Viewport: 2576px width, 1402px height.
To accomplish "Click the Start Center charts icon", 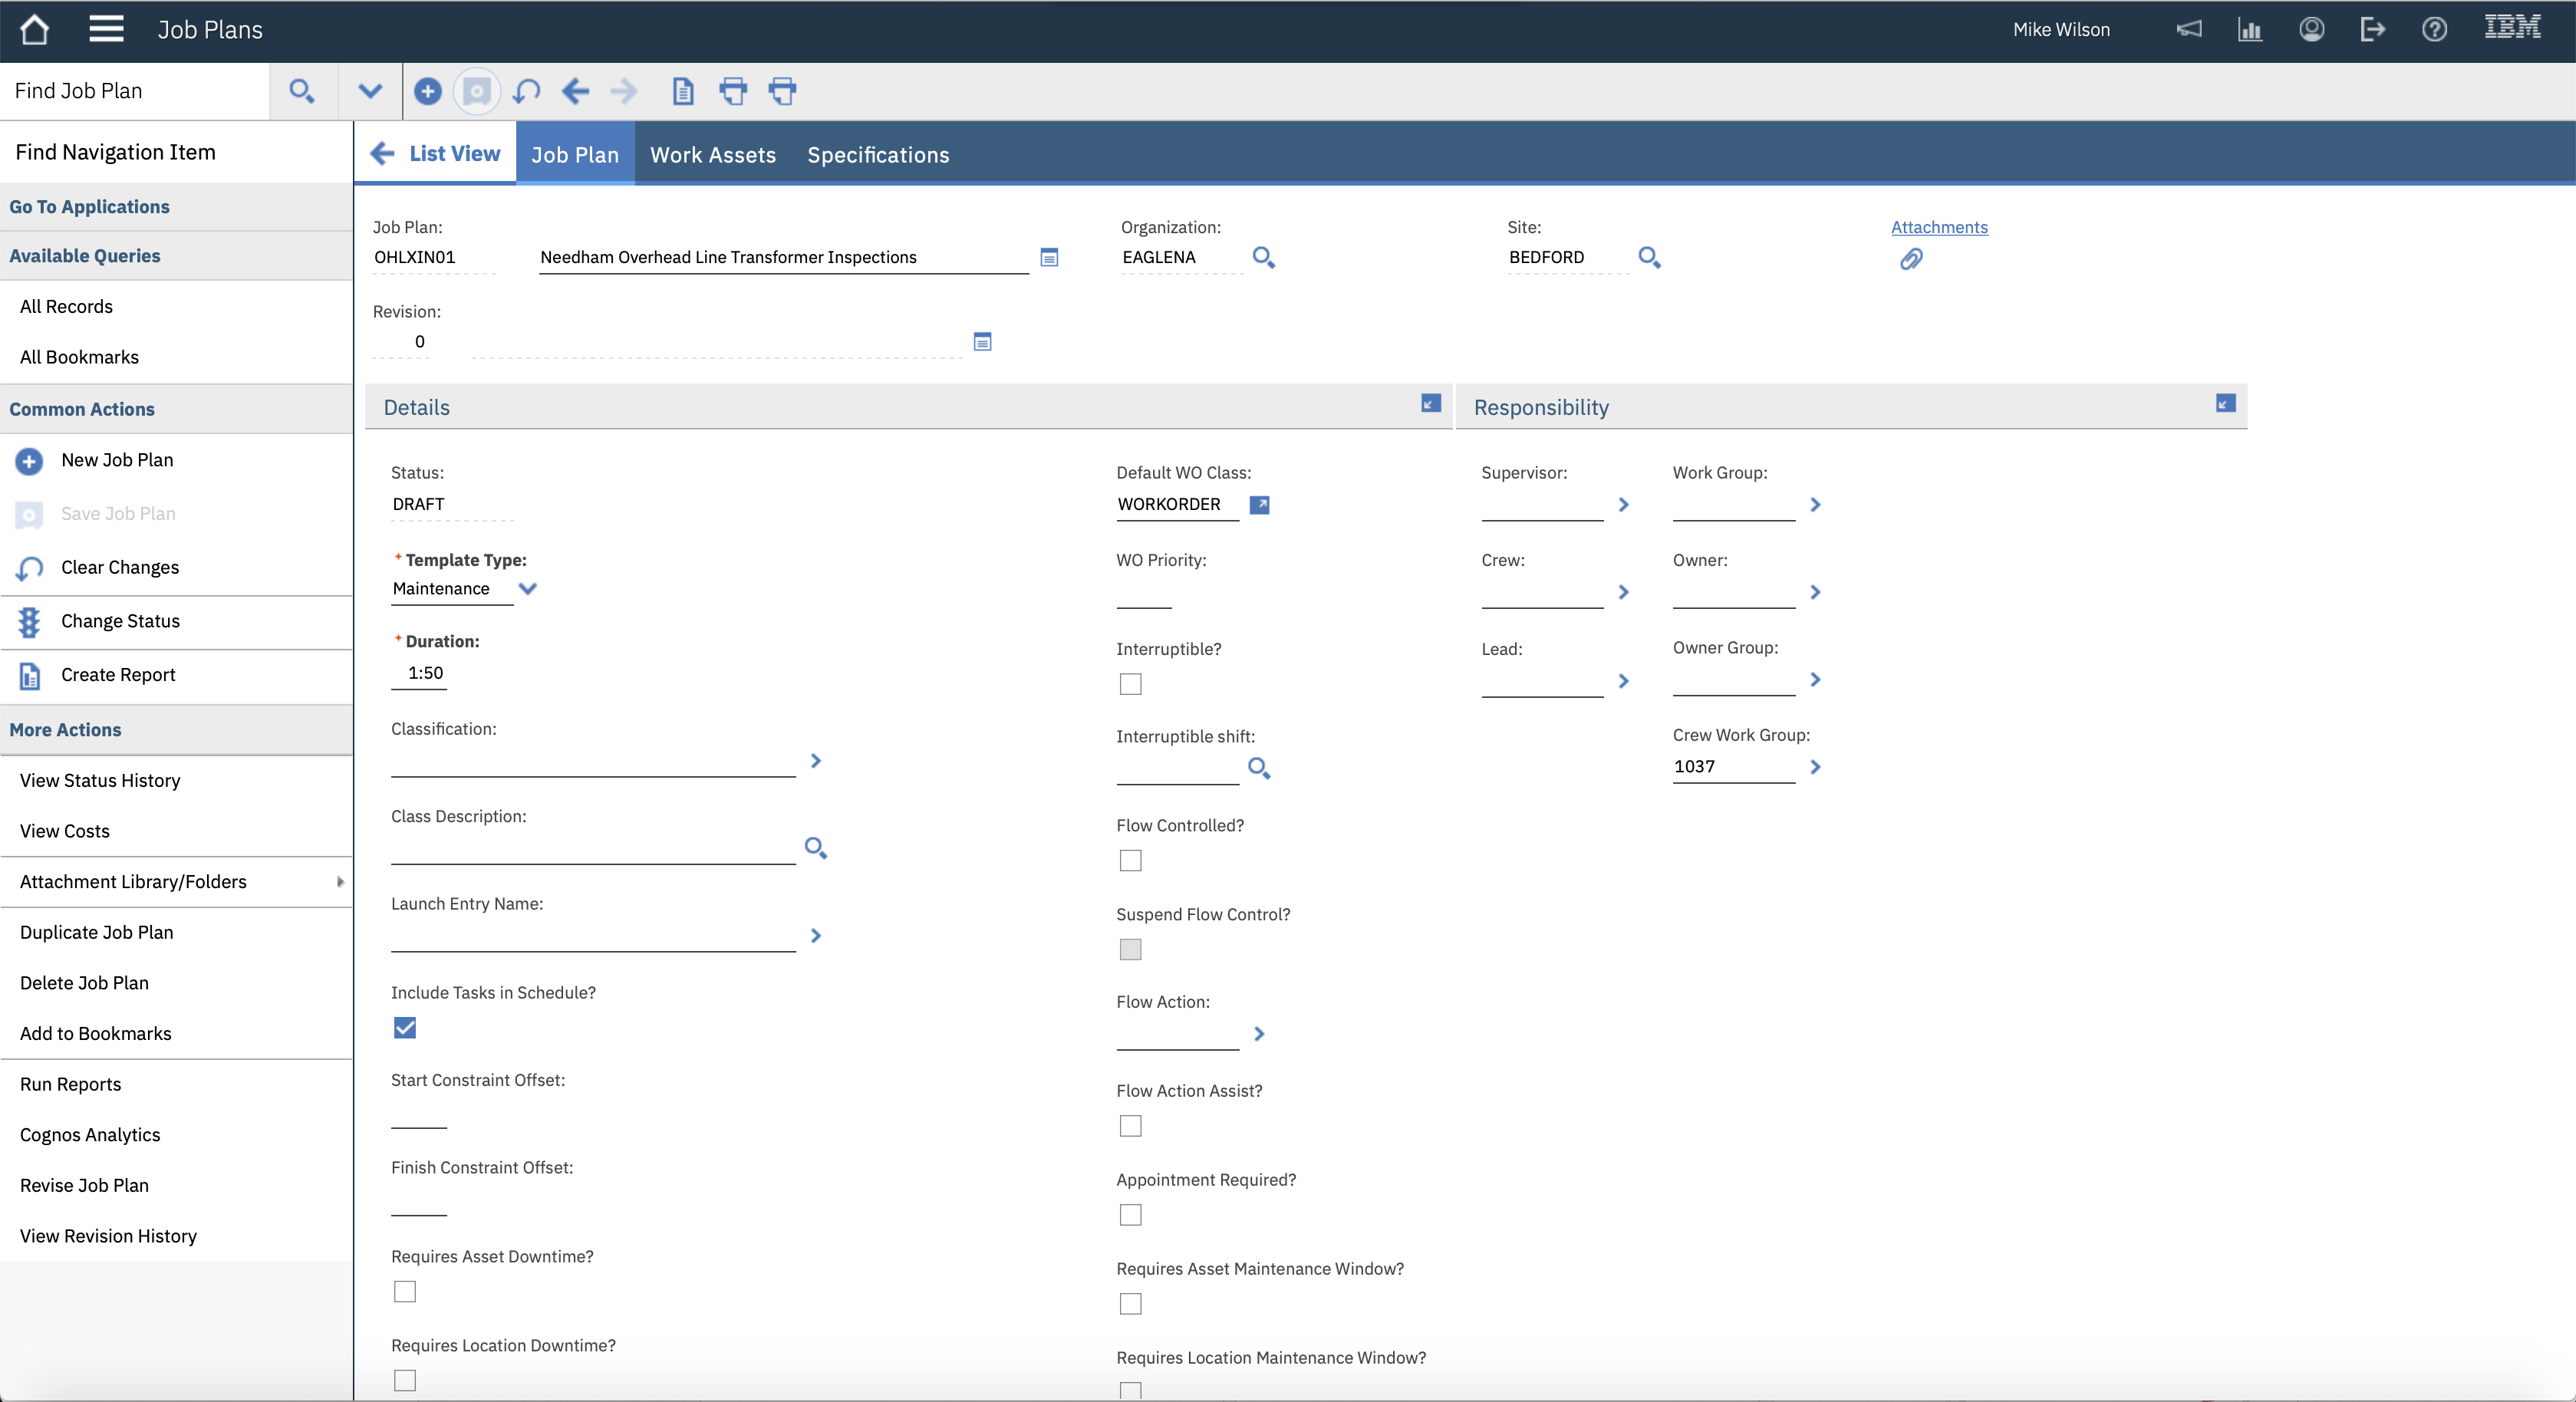I will tap(2249, 29).
